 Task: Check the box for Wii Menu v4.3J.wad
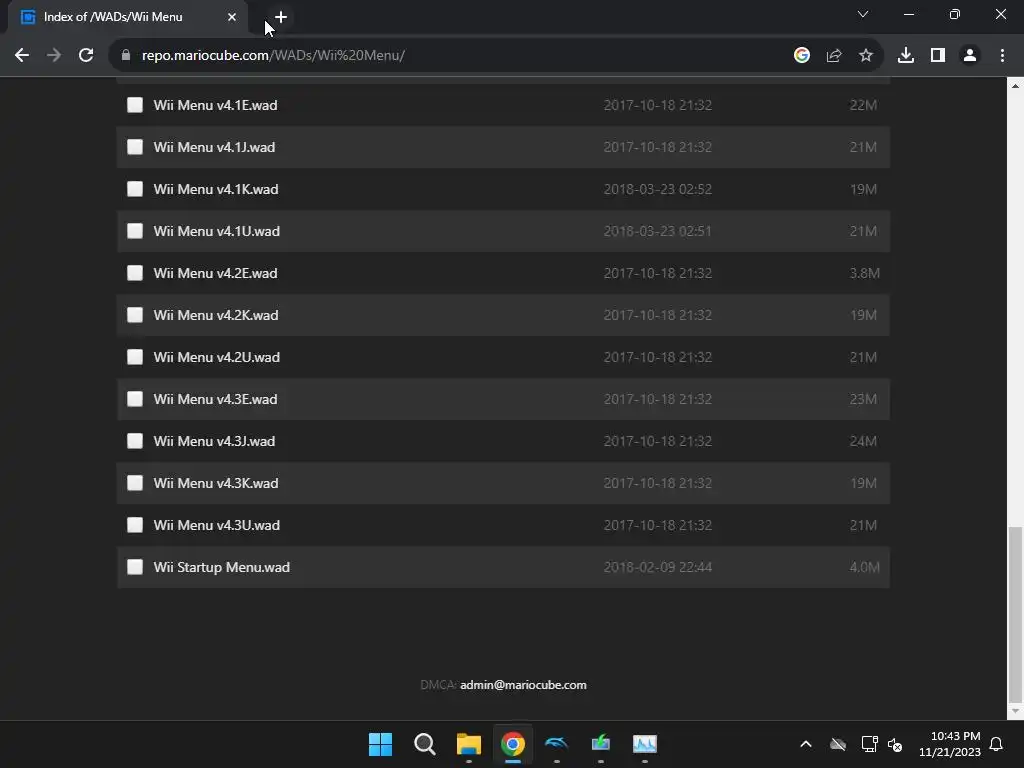click(x=135, y=441)
